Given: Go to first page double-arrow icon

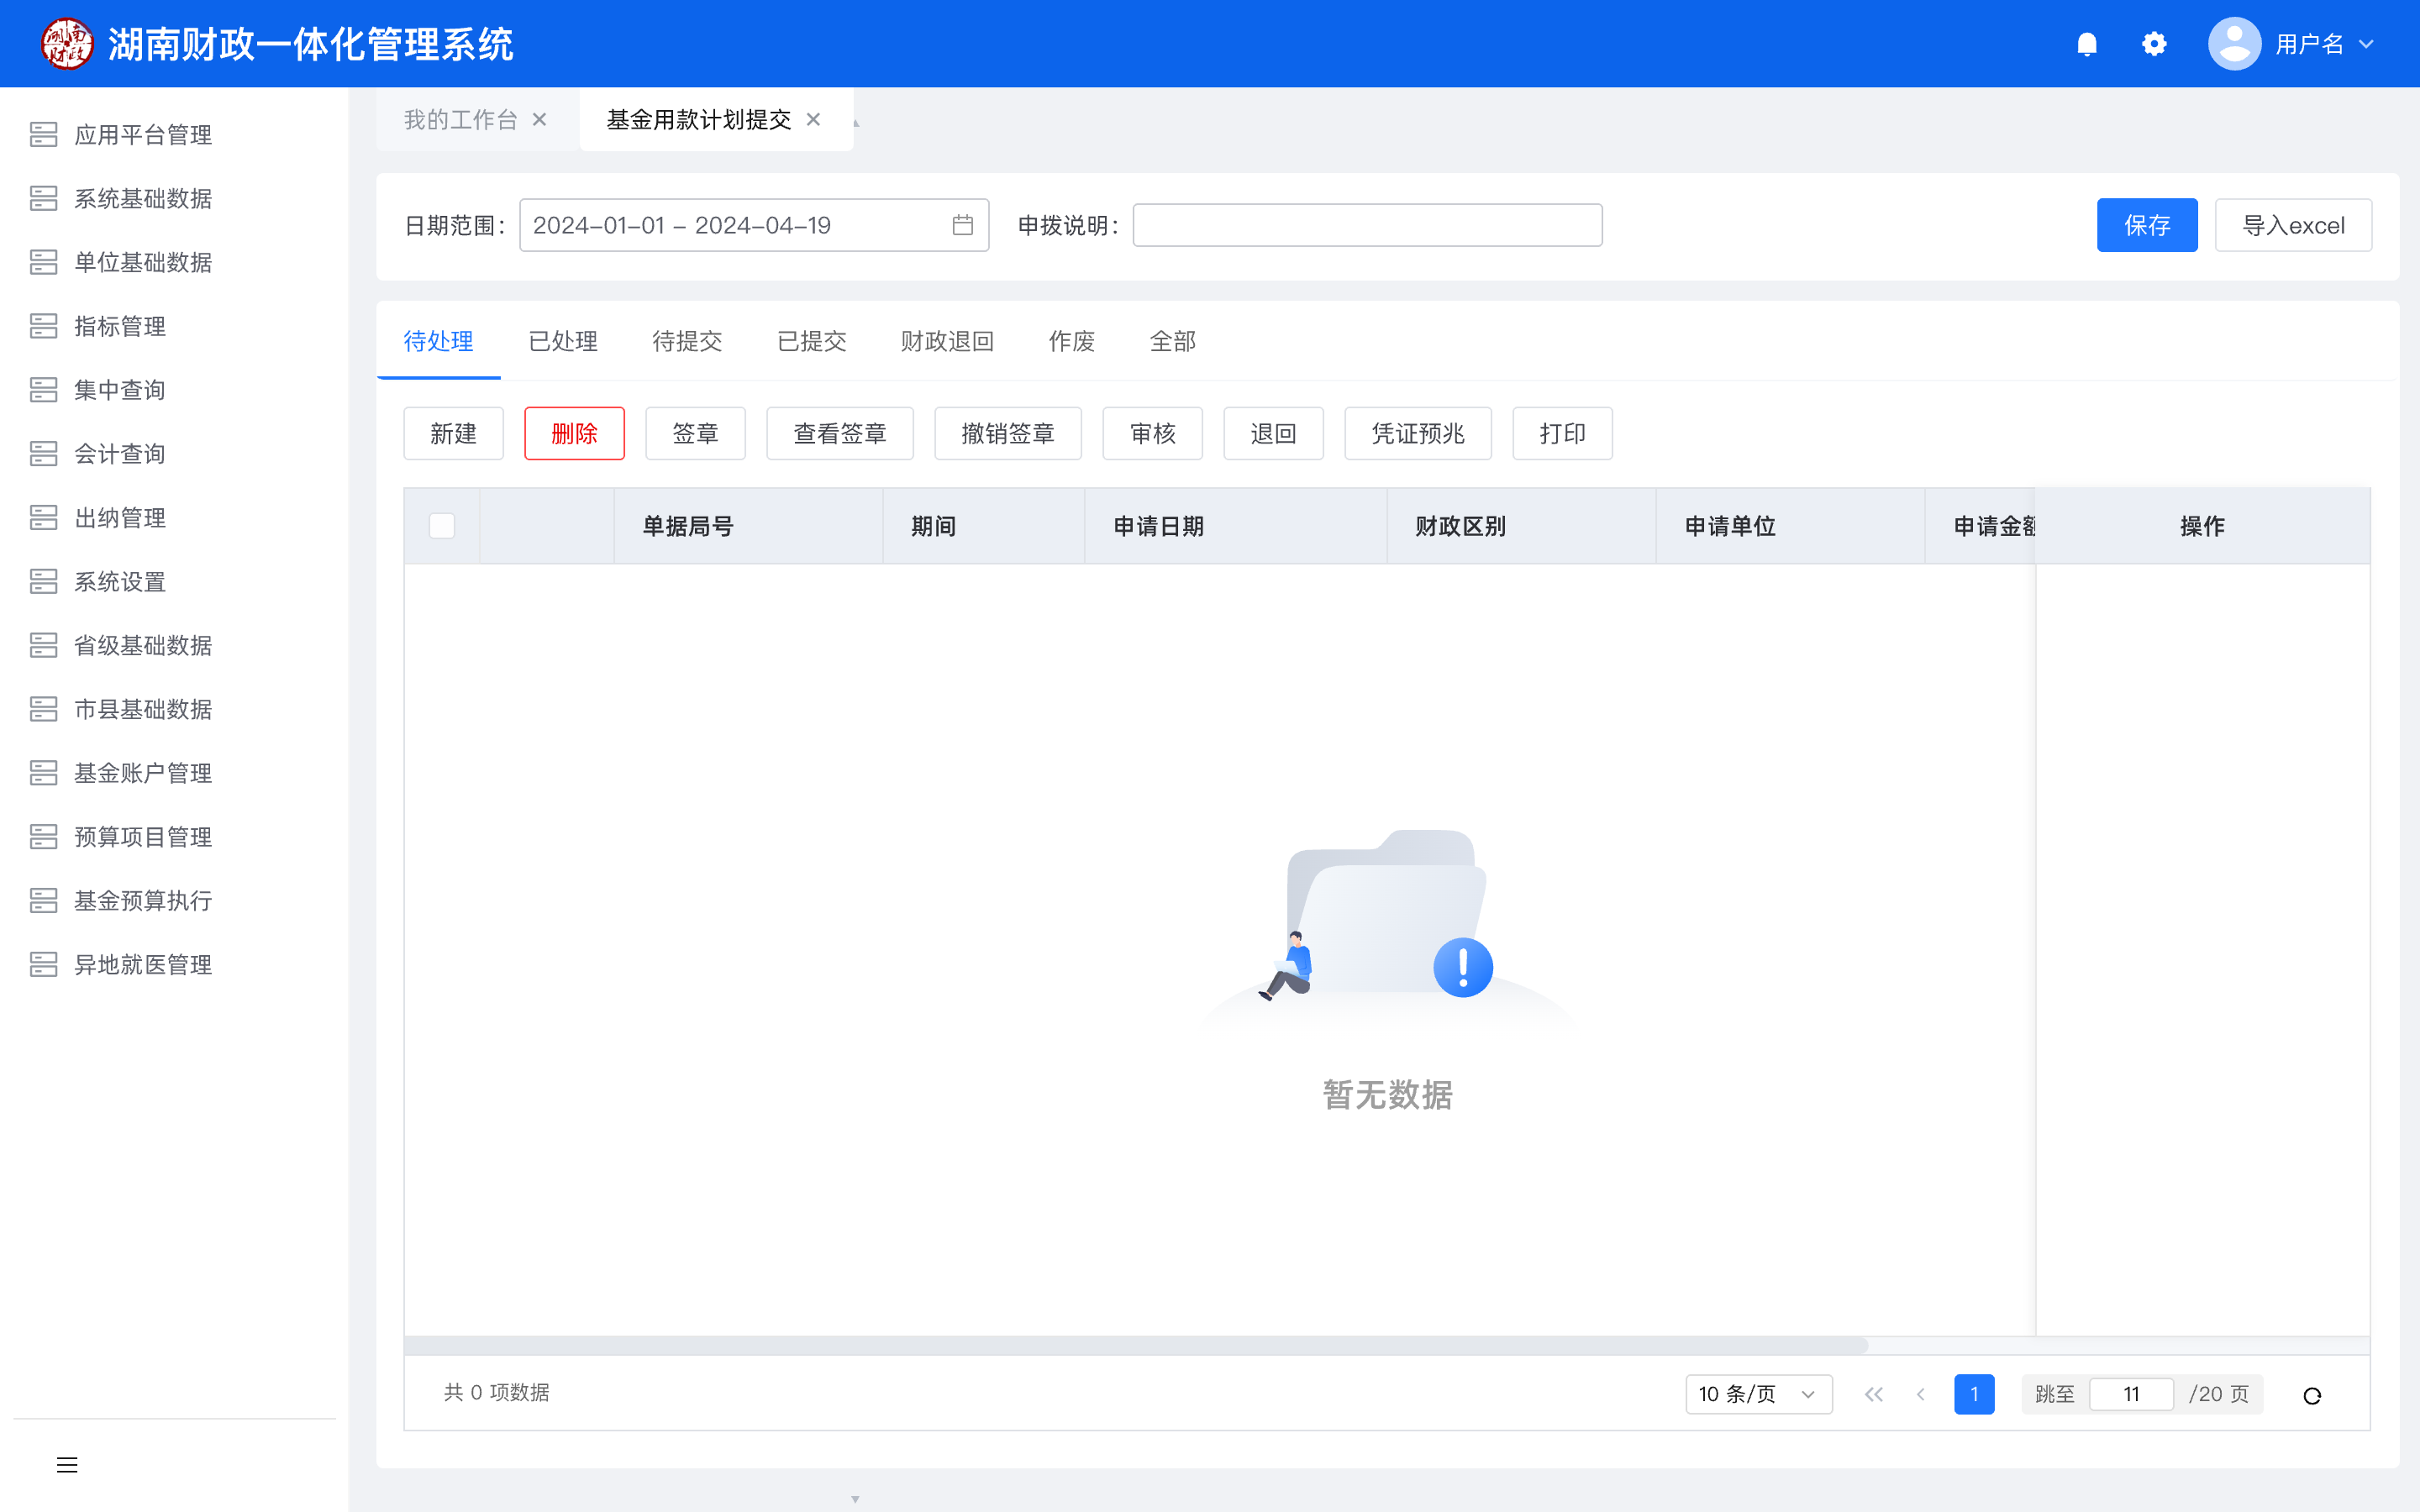Looking at the screenshot, I should [1874, 1394].
